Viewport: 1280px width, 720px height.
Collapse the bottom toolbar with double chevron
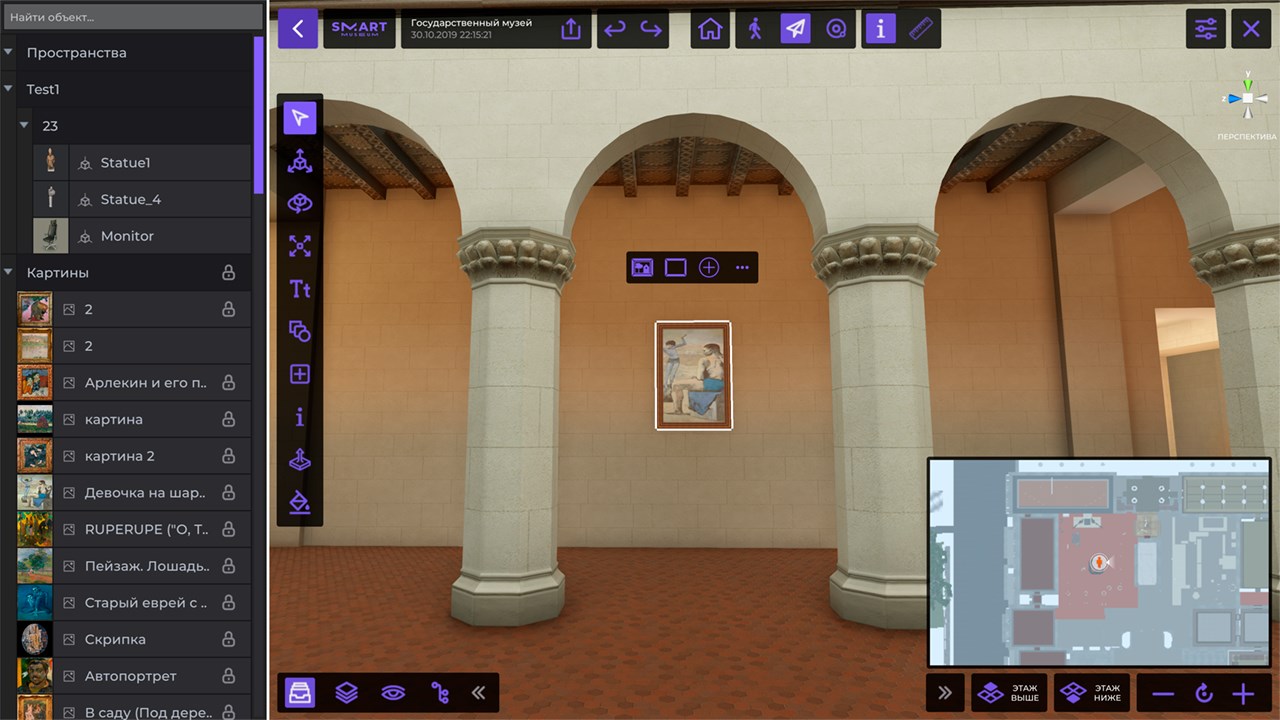click(479, 692)
